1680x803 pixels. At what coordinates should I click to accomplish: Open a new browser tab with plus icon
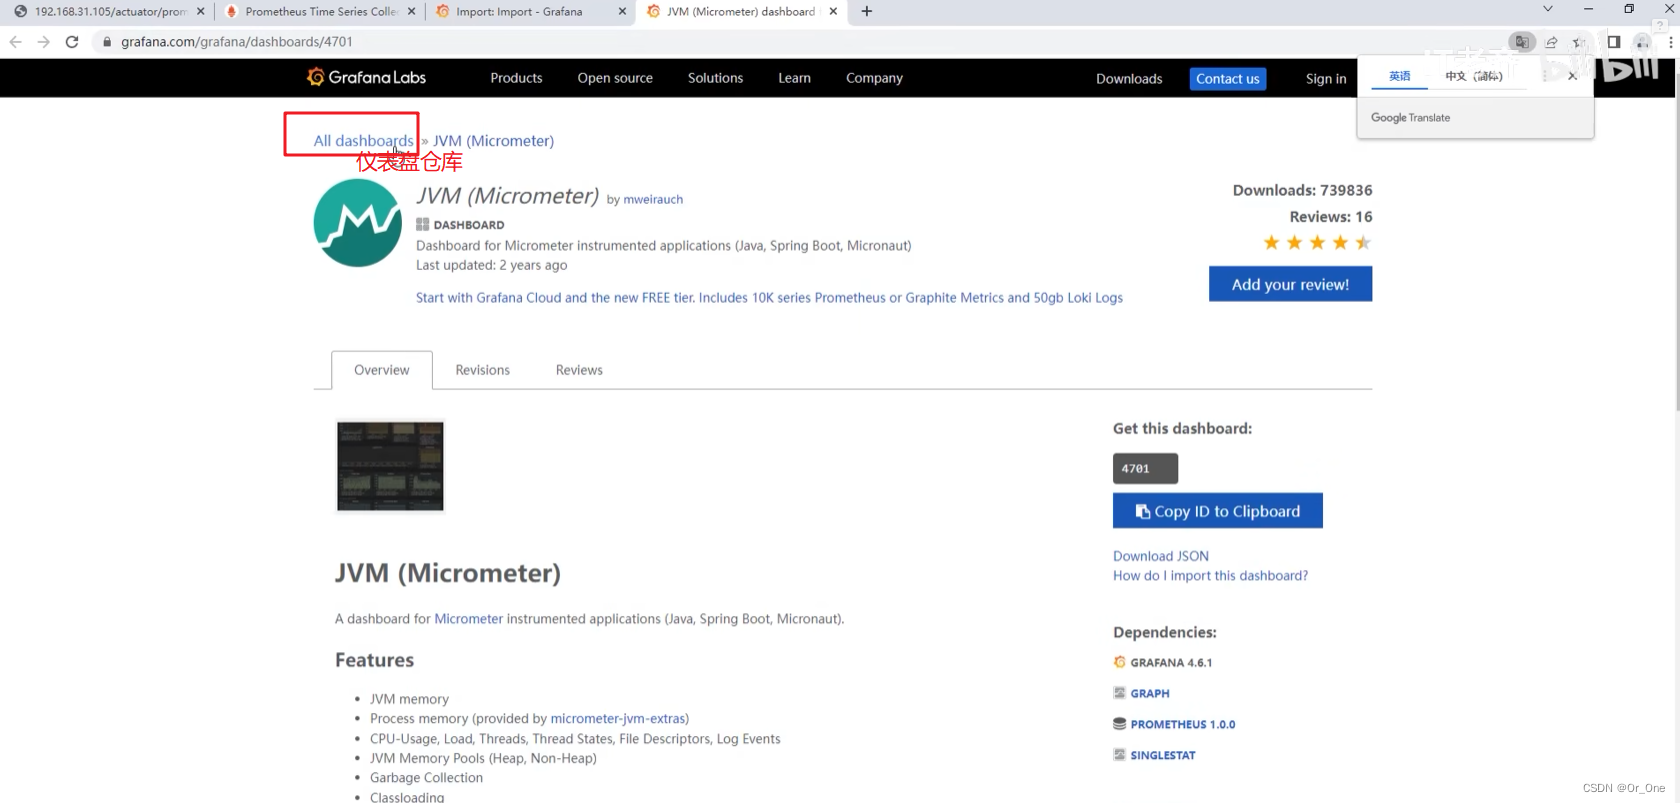point(867,11)
